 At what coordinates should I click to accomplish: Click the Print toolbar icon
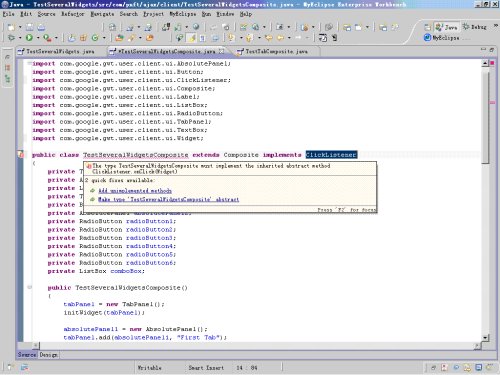(x=41, y=27)
